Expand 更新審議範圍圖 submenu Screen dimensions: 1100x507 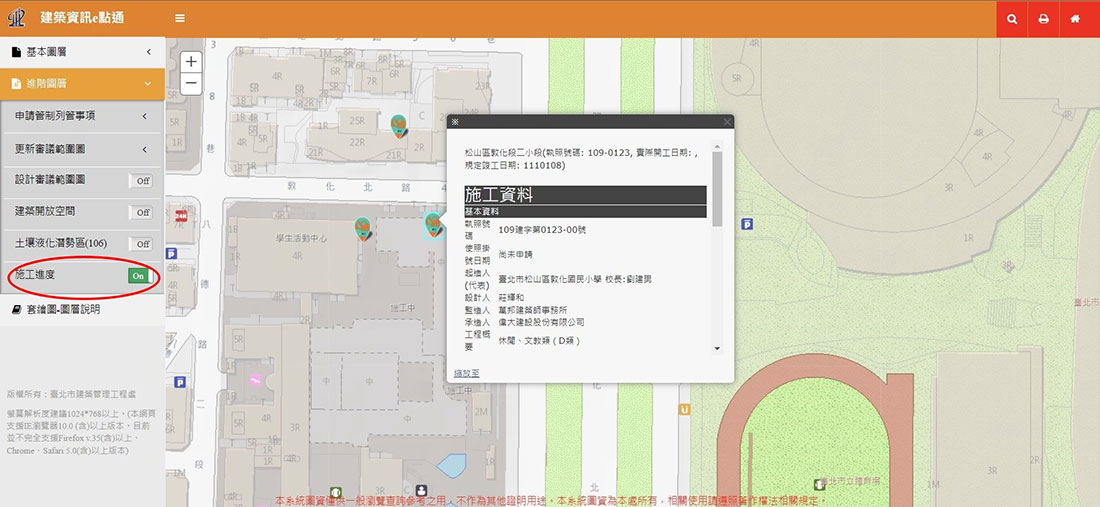click(82, 149)
